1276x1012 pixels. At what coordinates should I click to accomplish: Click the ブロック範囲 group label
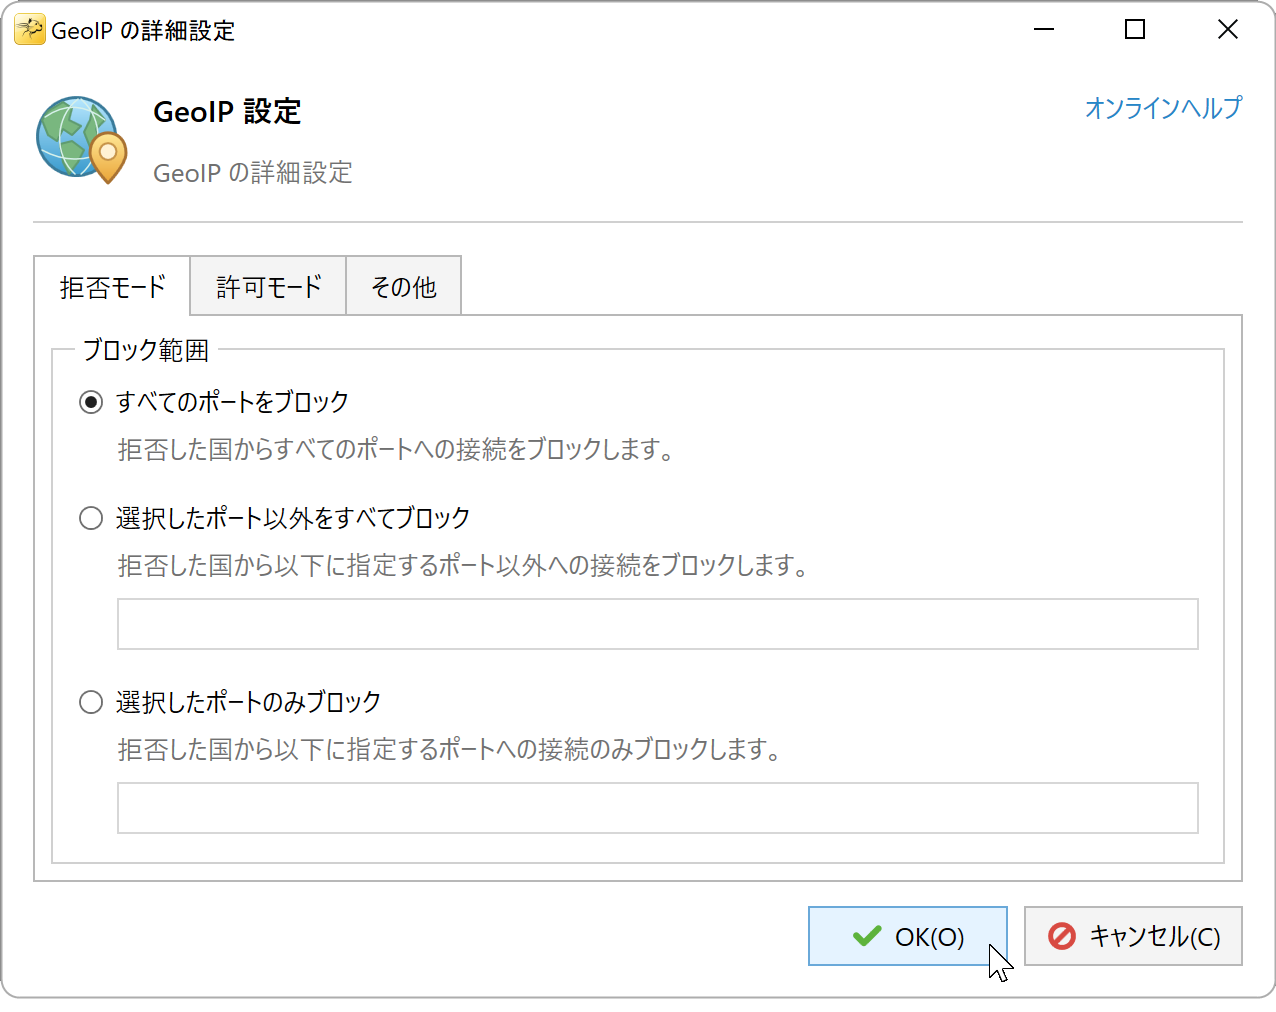(x=146, y=350)
